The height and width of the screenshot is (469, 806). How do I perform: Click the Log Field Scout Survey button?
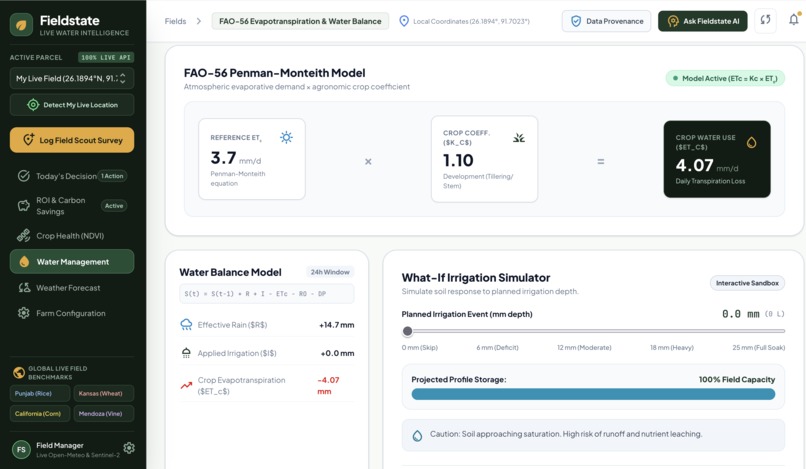(71, 140)
